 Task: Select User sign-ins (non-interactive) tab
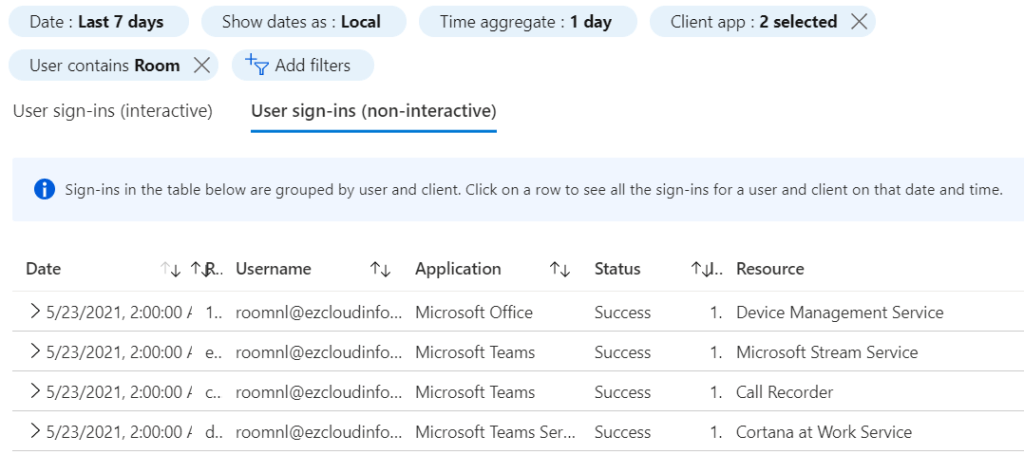click(373, 111)
